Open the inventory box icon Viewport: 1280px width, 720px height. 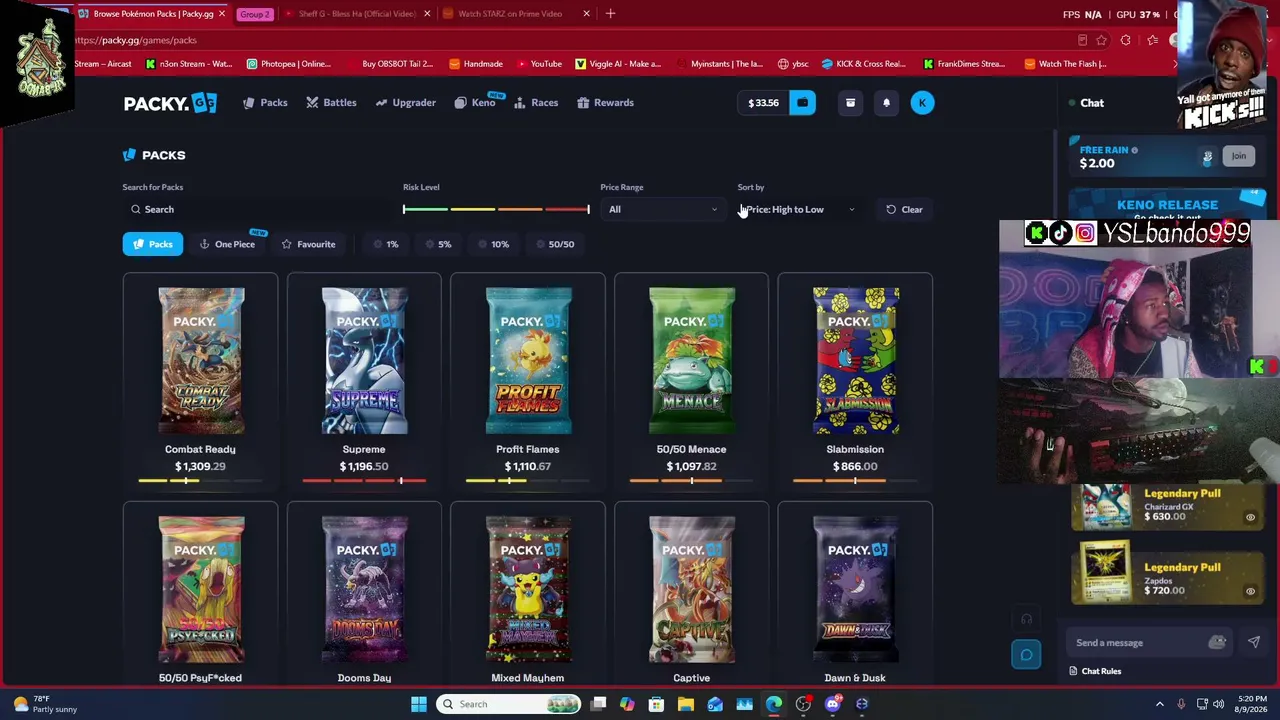850,102
